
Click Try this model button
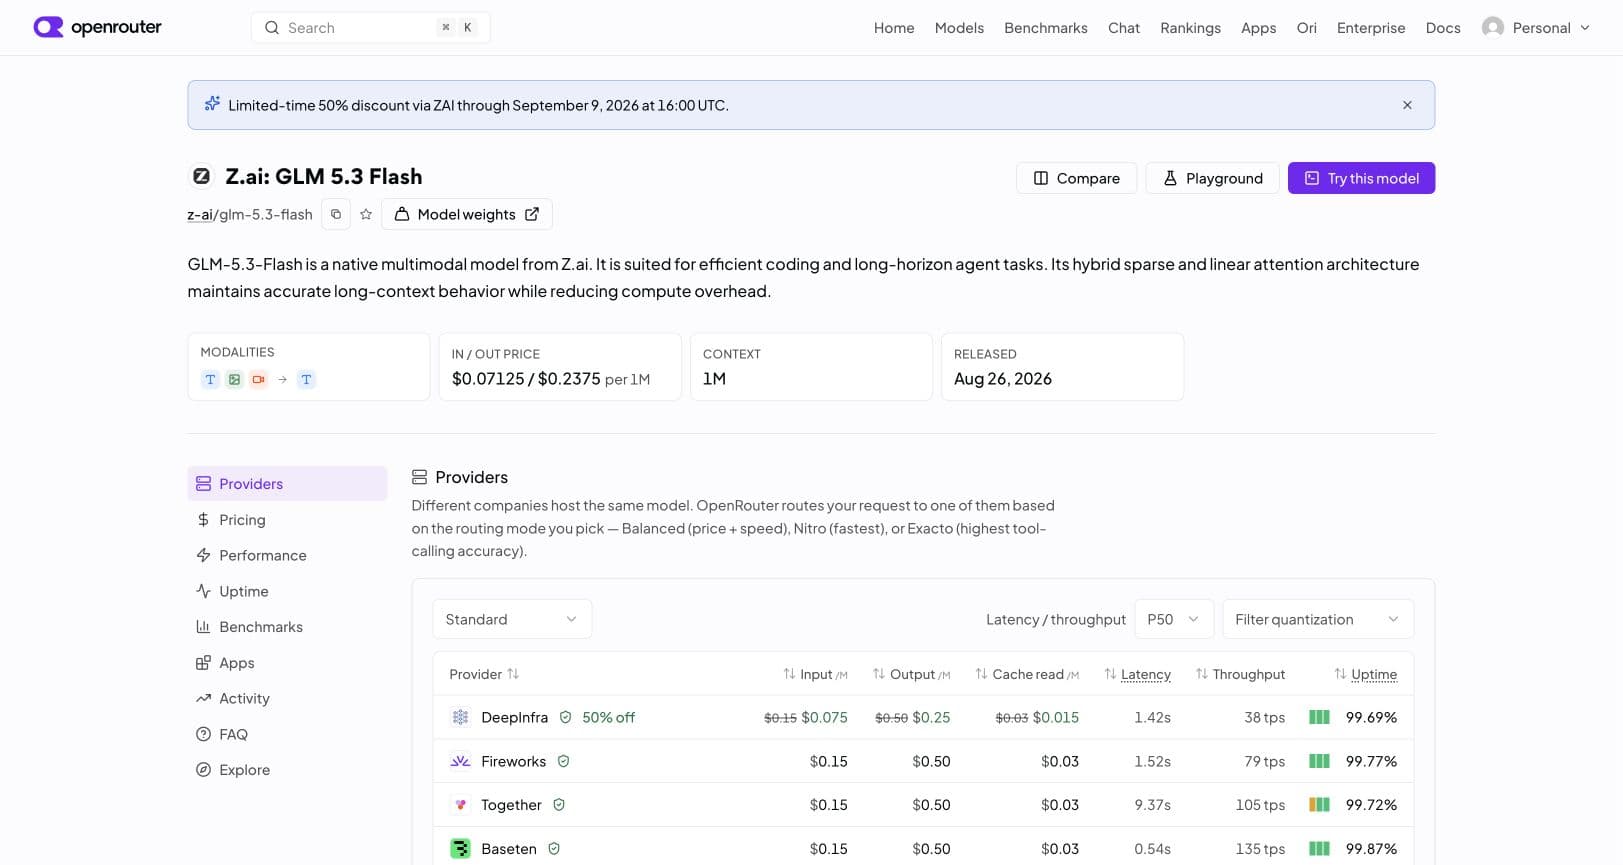tap(1361, 178)
